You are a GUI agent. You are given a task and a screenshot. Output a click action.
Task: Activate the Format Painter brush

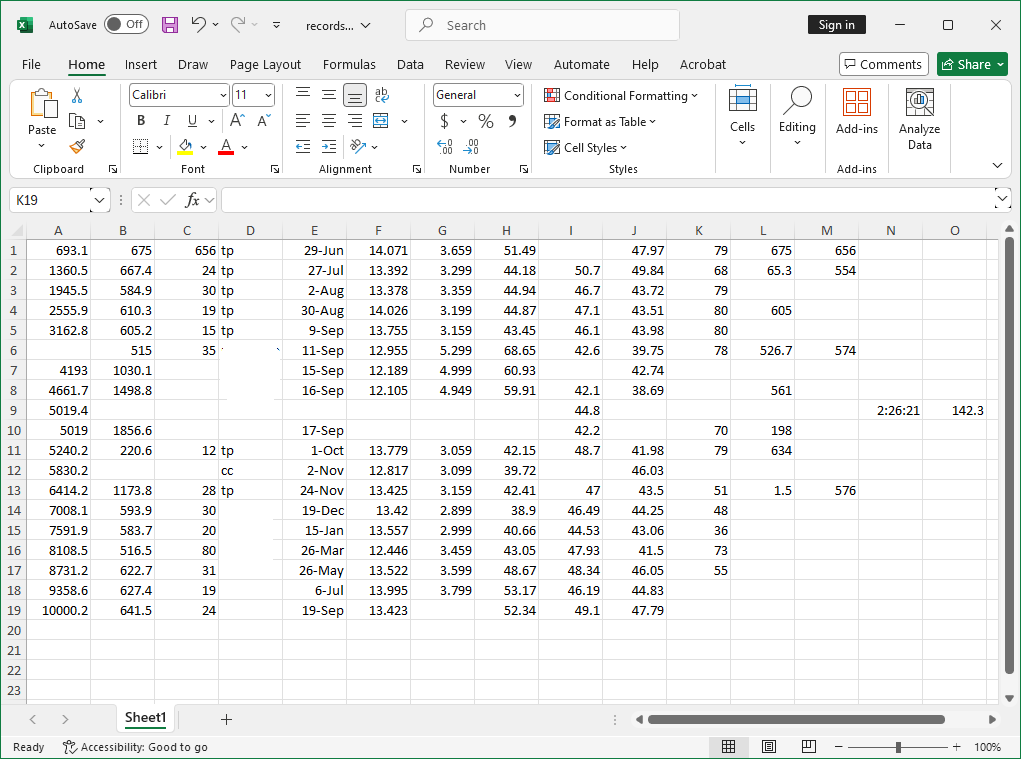coord(77,146)
